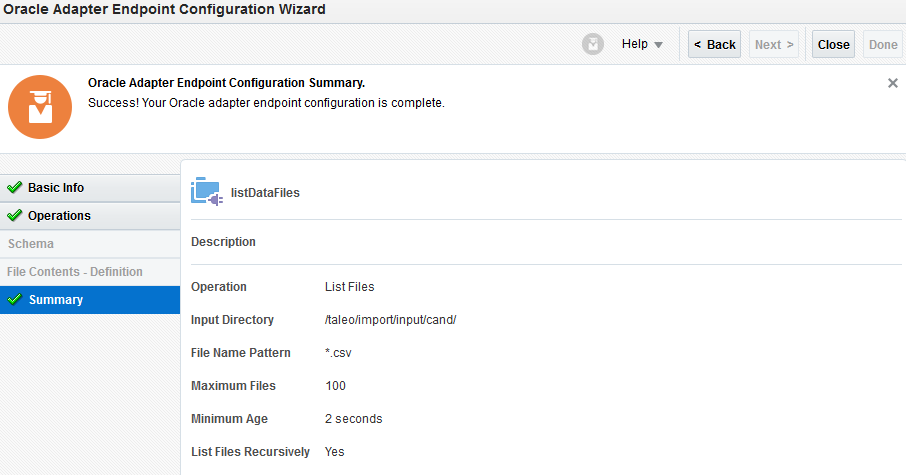The width and height of the screenshot is (906, 475).
Task: Switch to the Operations wizard step
Action: pyautogui.click(x=59, y=216)
